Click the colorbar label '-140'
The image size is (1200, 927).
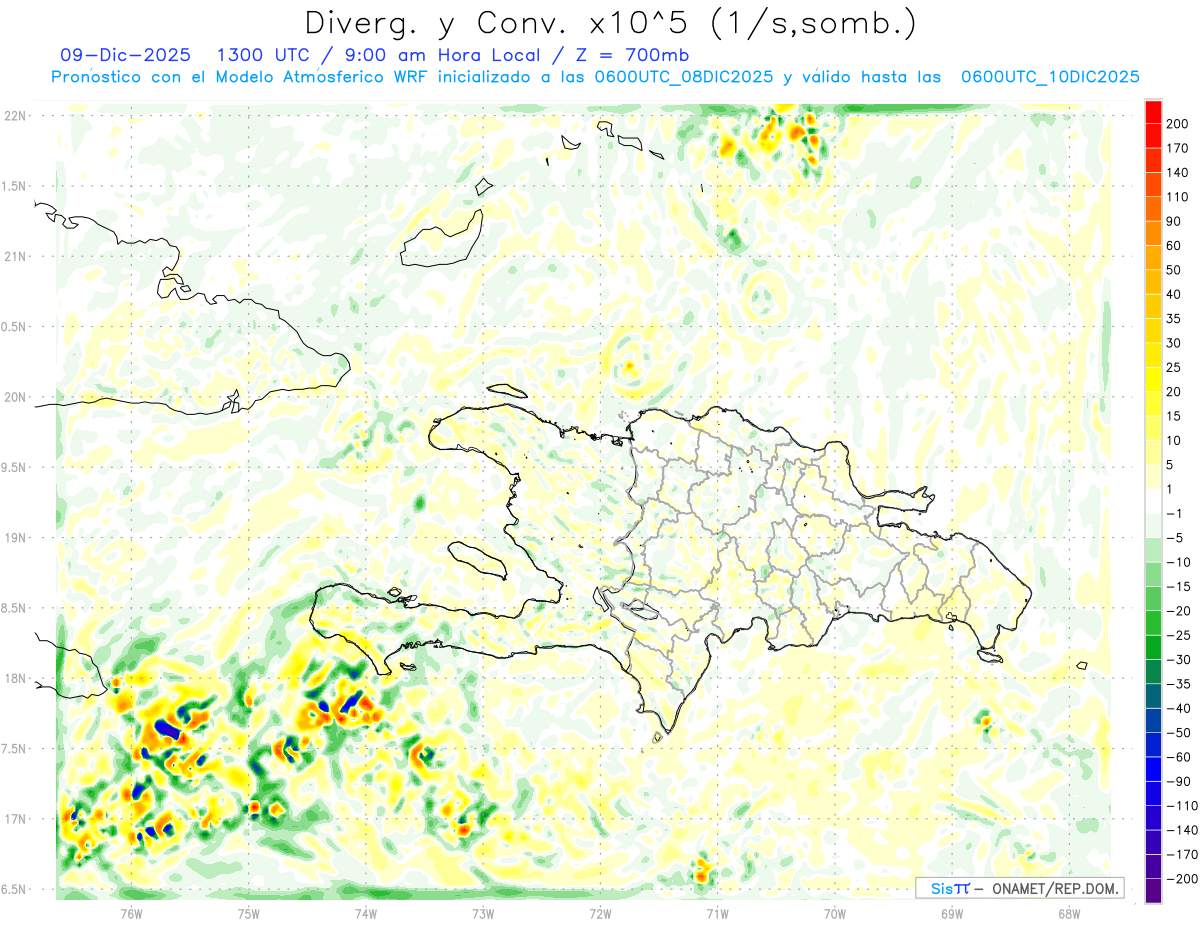tap(1181, 830)
